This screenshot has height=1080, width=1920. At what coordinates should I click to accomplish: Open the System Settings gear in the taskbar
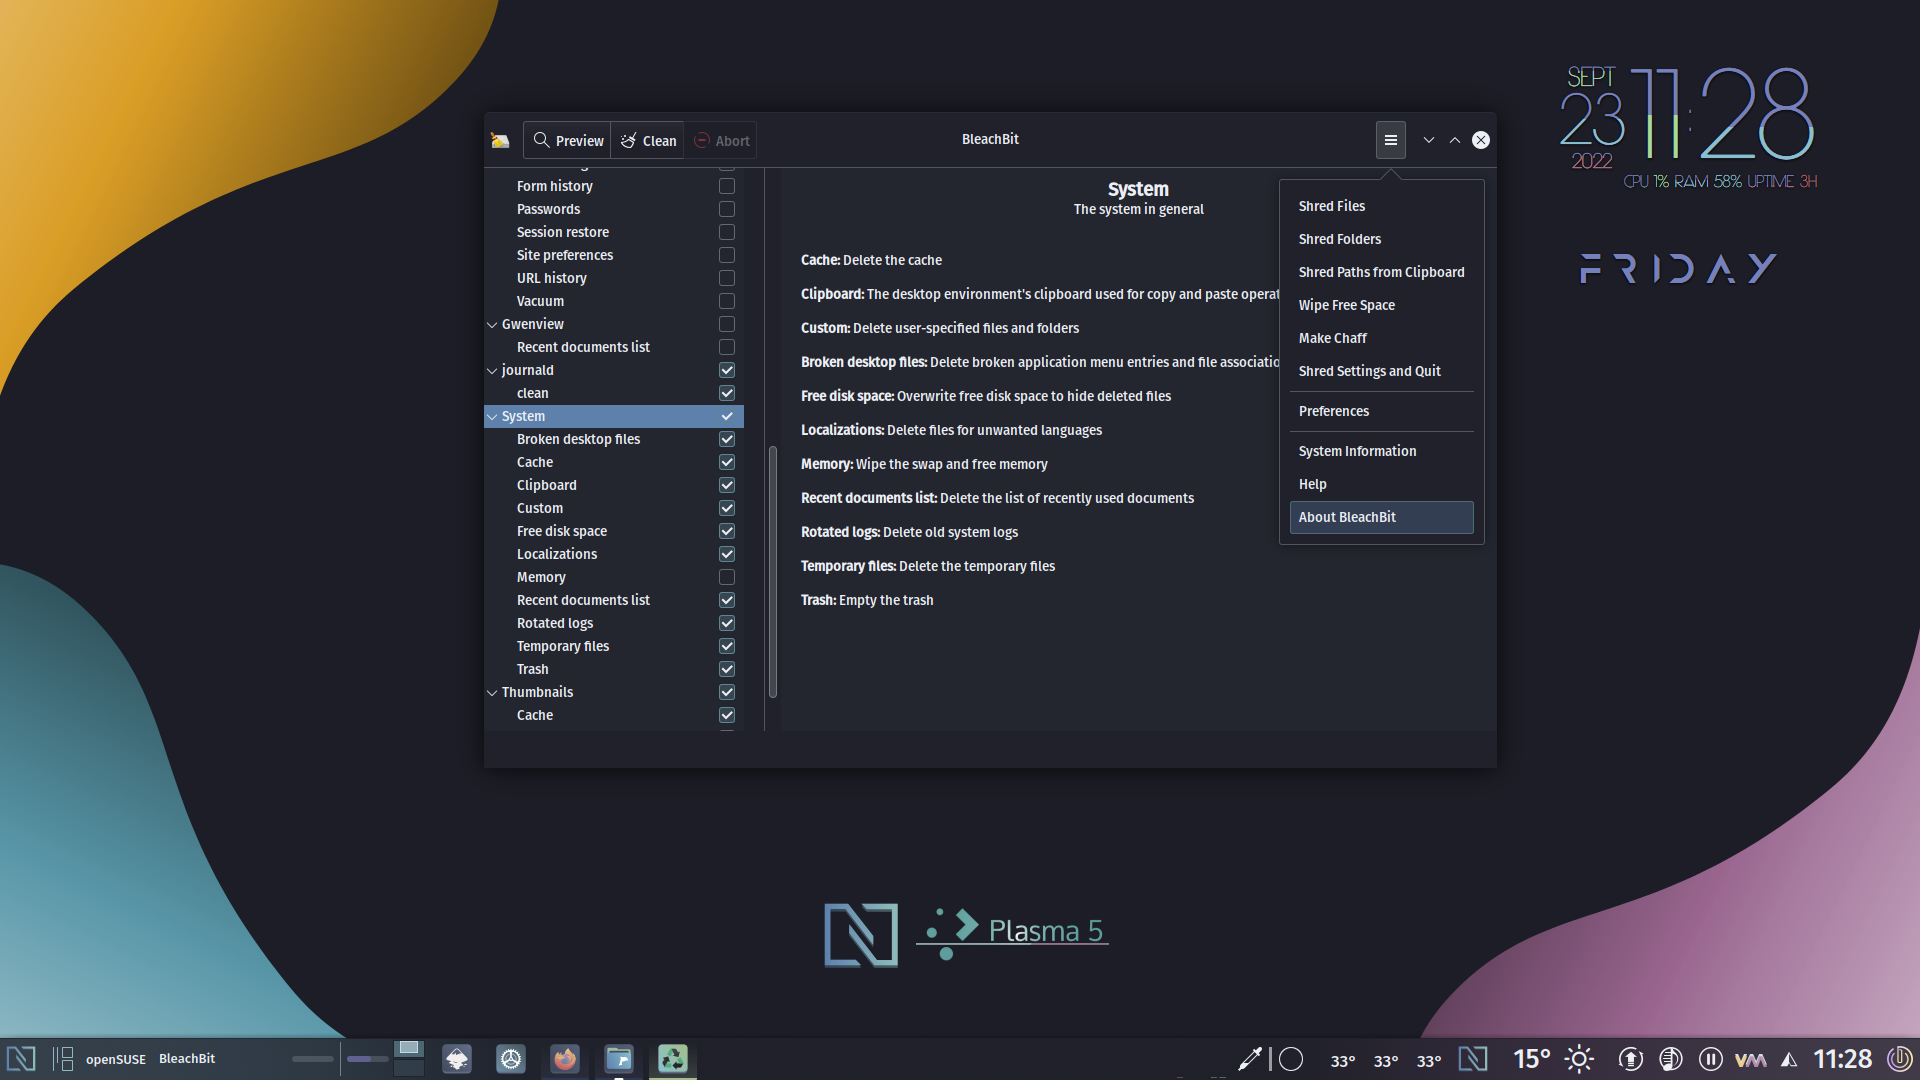[511, 1059]
